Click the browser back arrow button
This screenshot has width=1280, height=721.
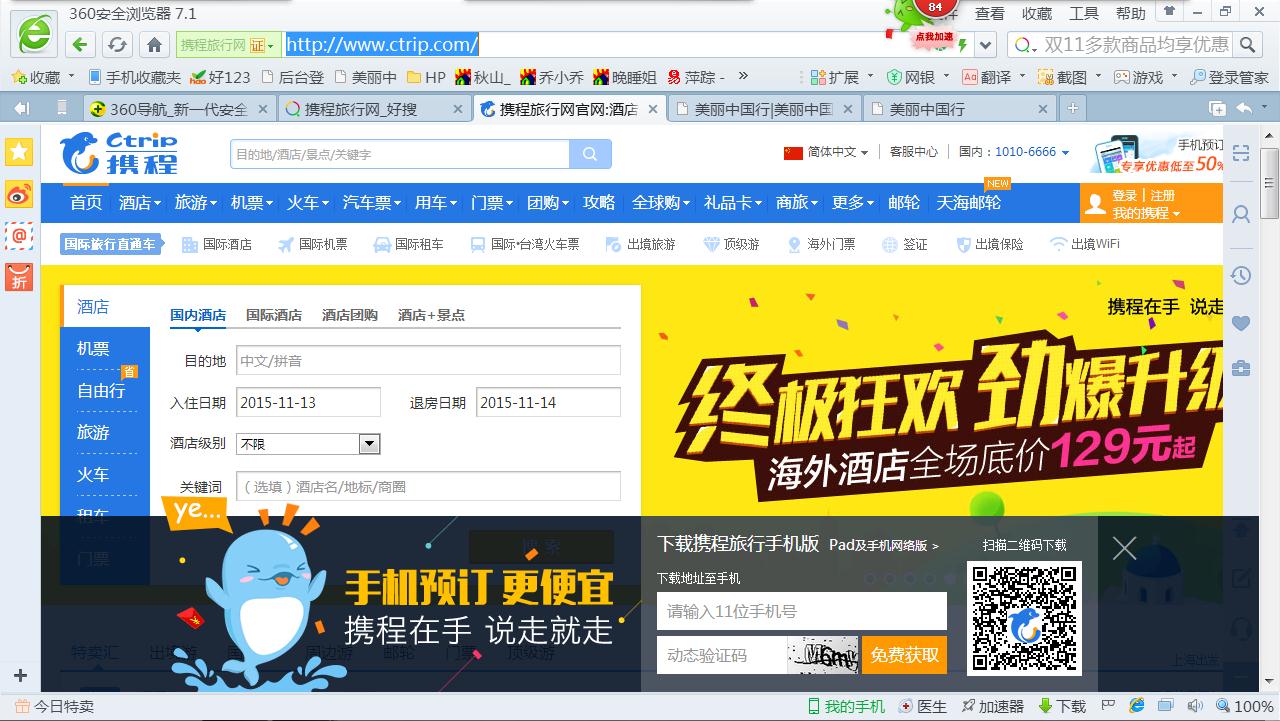click(x=81, y=44)
